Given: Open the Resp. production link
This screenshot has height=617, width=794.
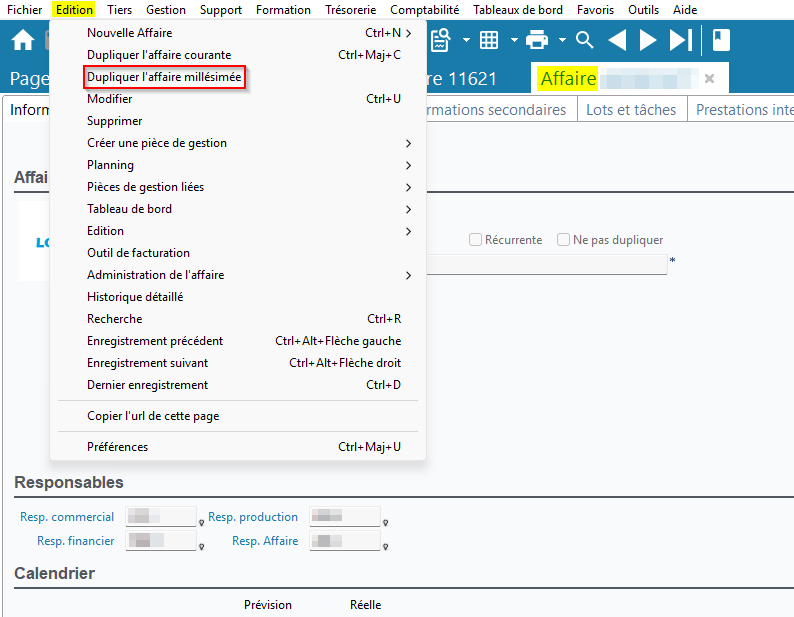Looking at the screenshot, I should [253, 517].
